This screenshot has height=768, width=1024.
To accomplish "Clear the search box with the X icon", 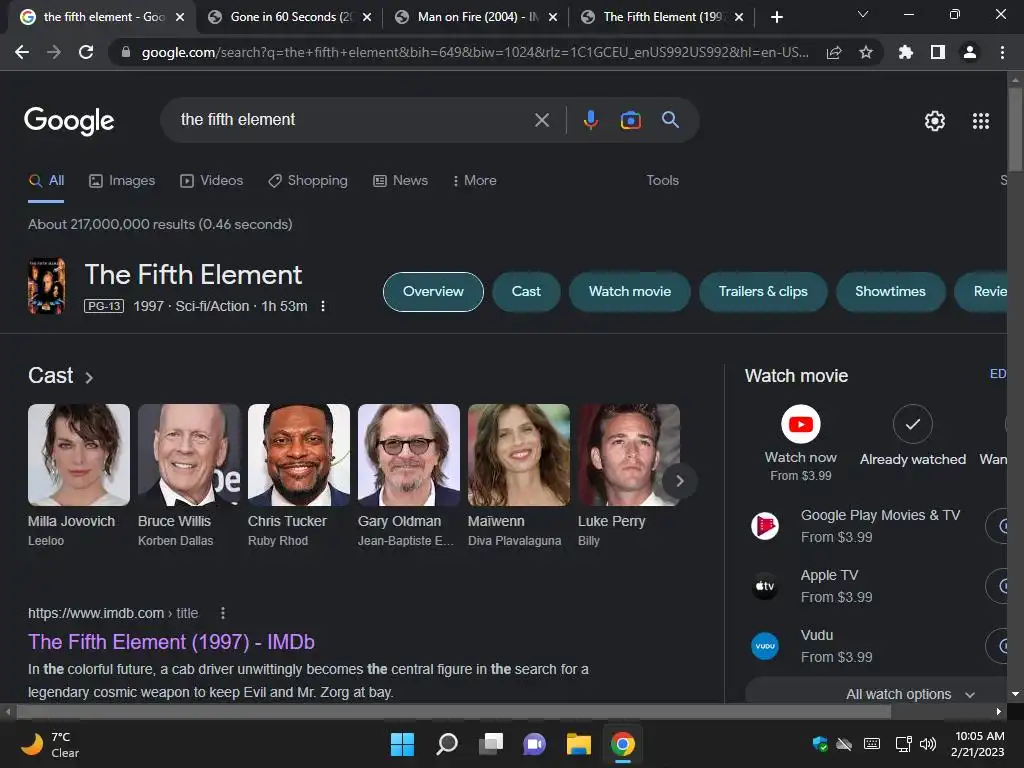I will pos(541,120).
